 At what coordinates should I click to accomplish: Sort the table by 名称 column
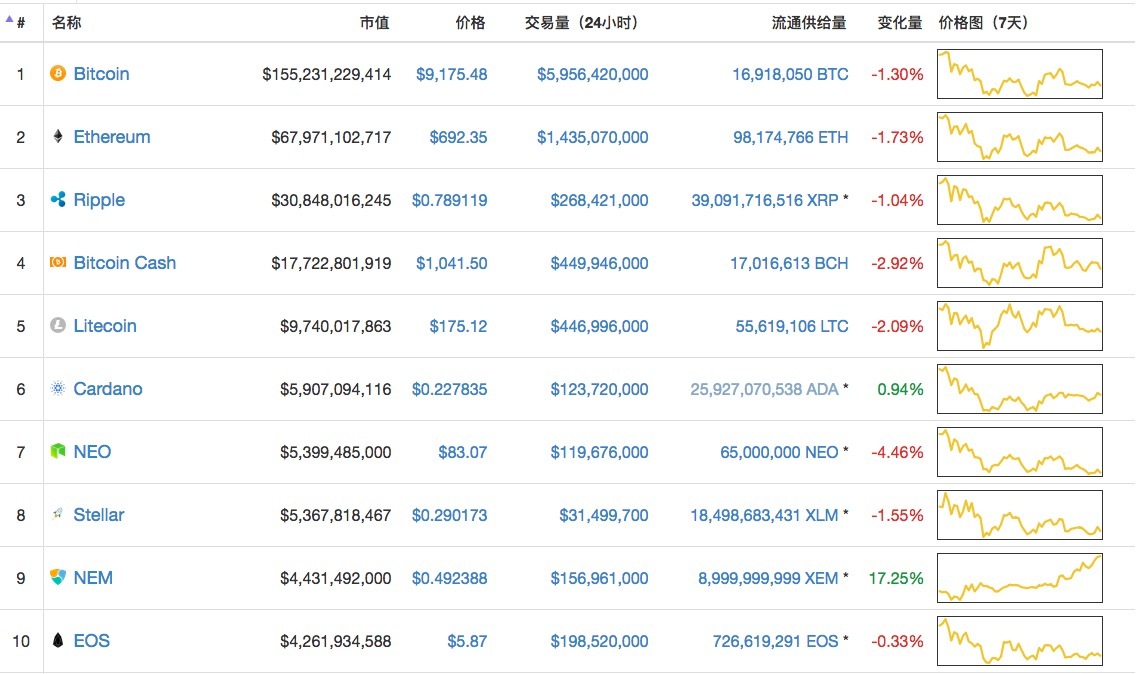[x=67, y=23]
